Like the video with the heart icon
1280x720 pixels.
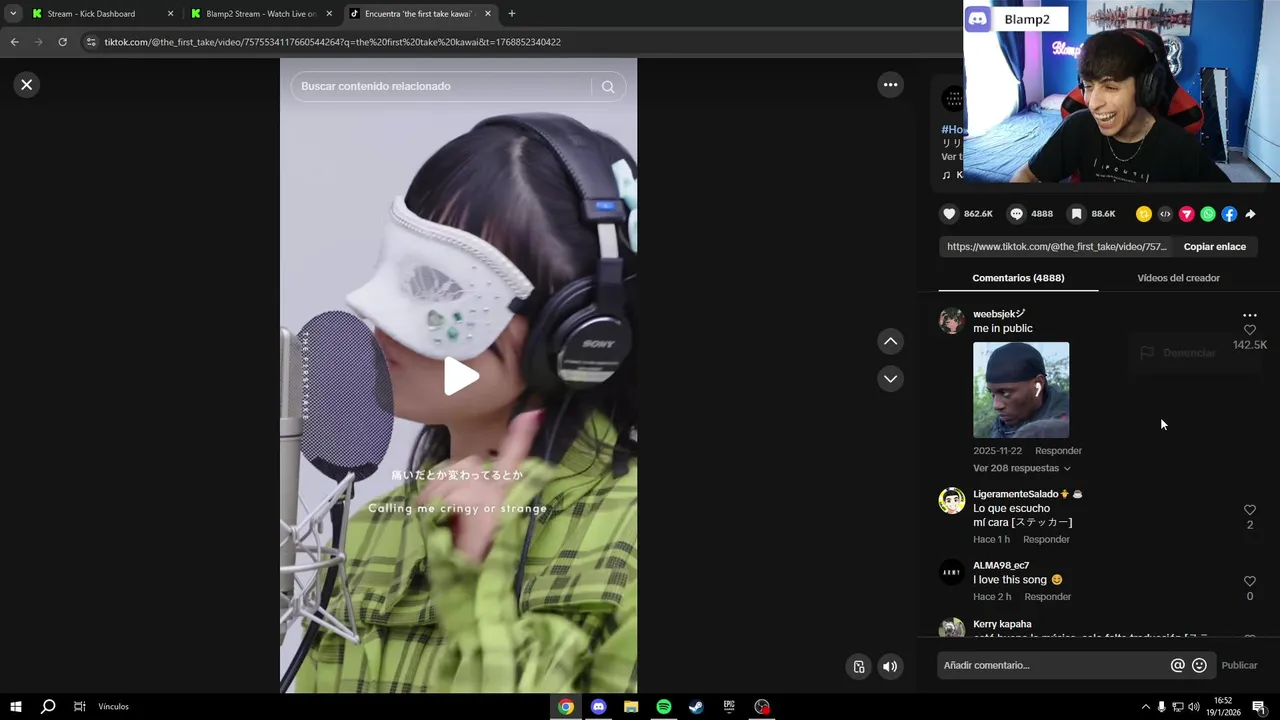click(x=949, y=214)
